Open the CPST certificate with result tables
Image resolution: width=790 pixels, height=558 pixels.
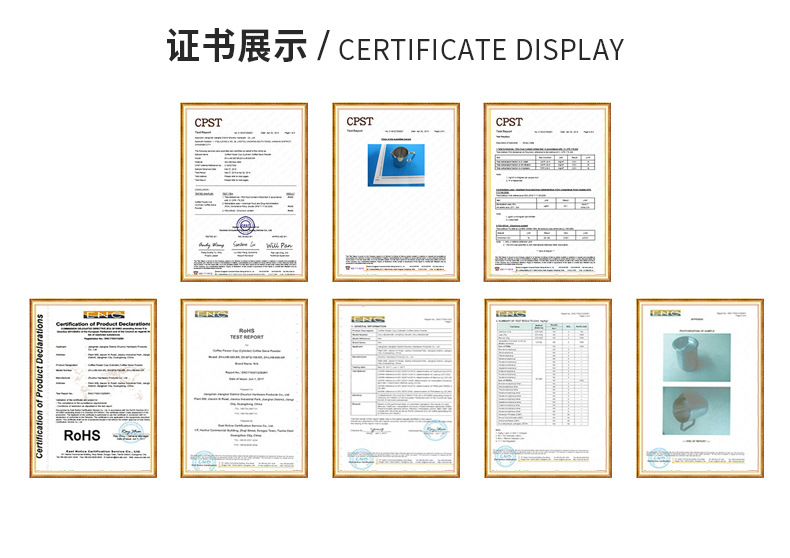point(547,192)
